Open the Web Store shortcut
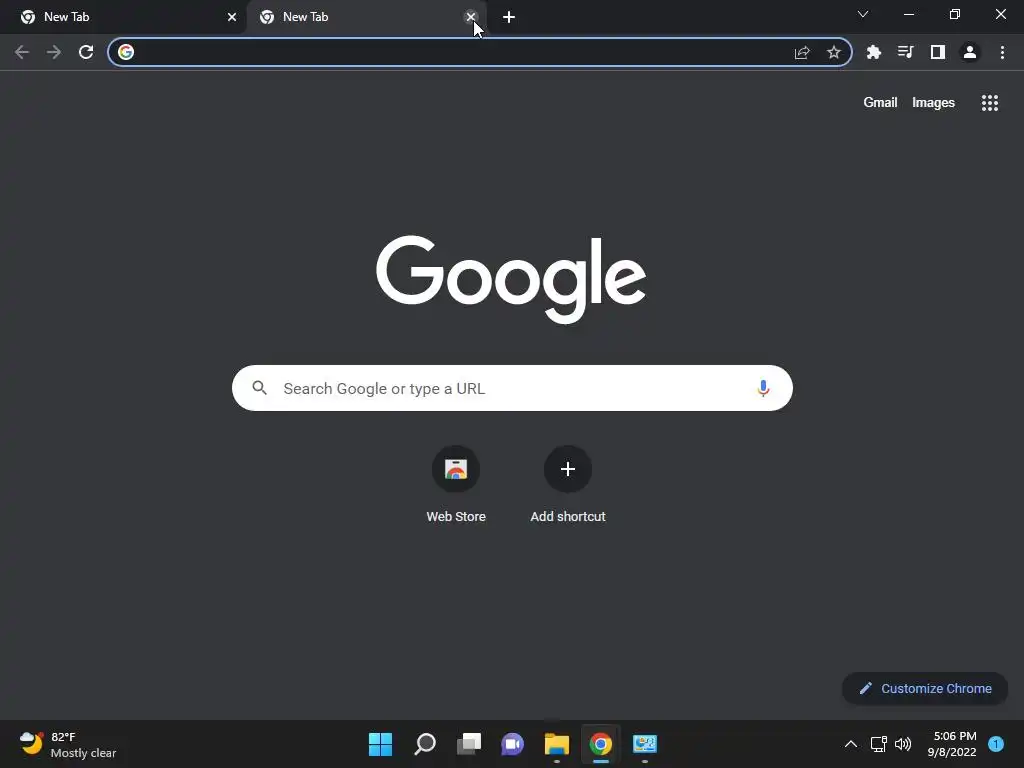1024x768 pixels. point(456,469)
